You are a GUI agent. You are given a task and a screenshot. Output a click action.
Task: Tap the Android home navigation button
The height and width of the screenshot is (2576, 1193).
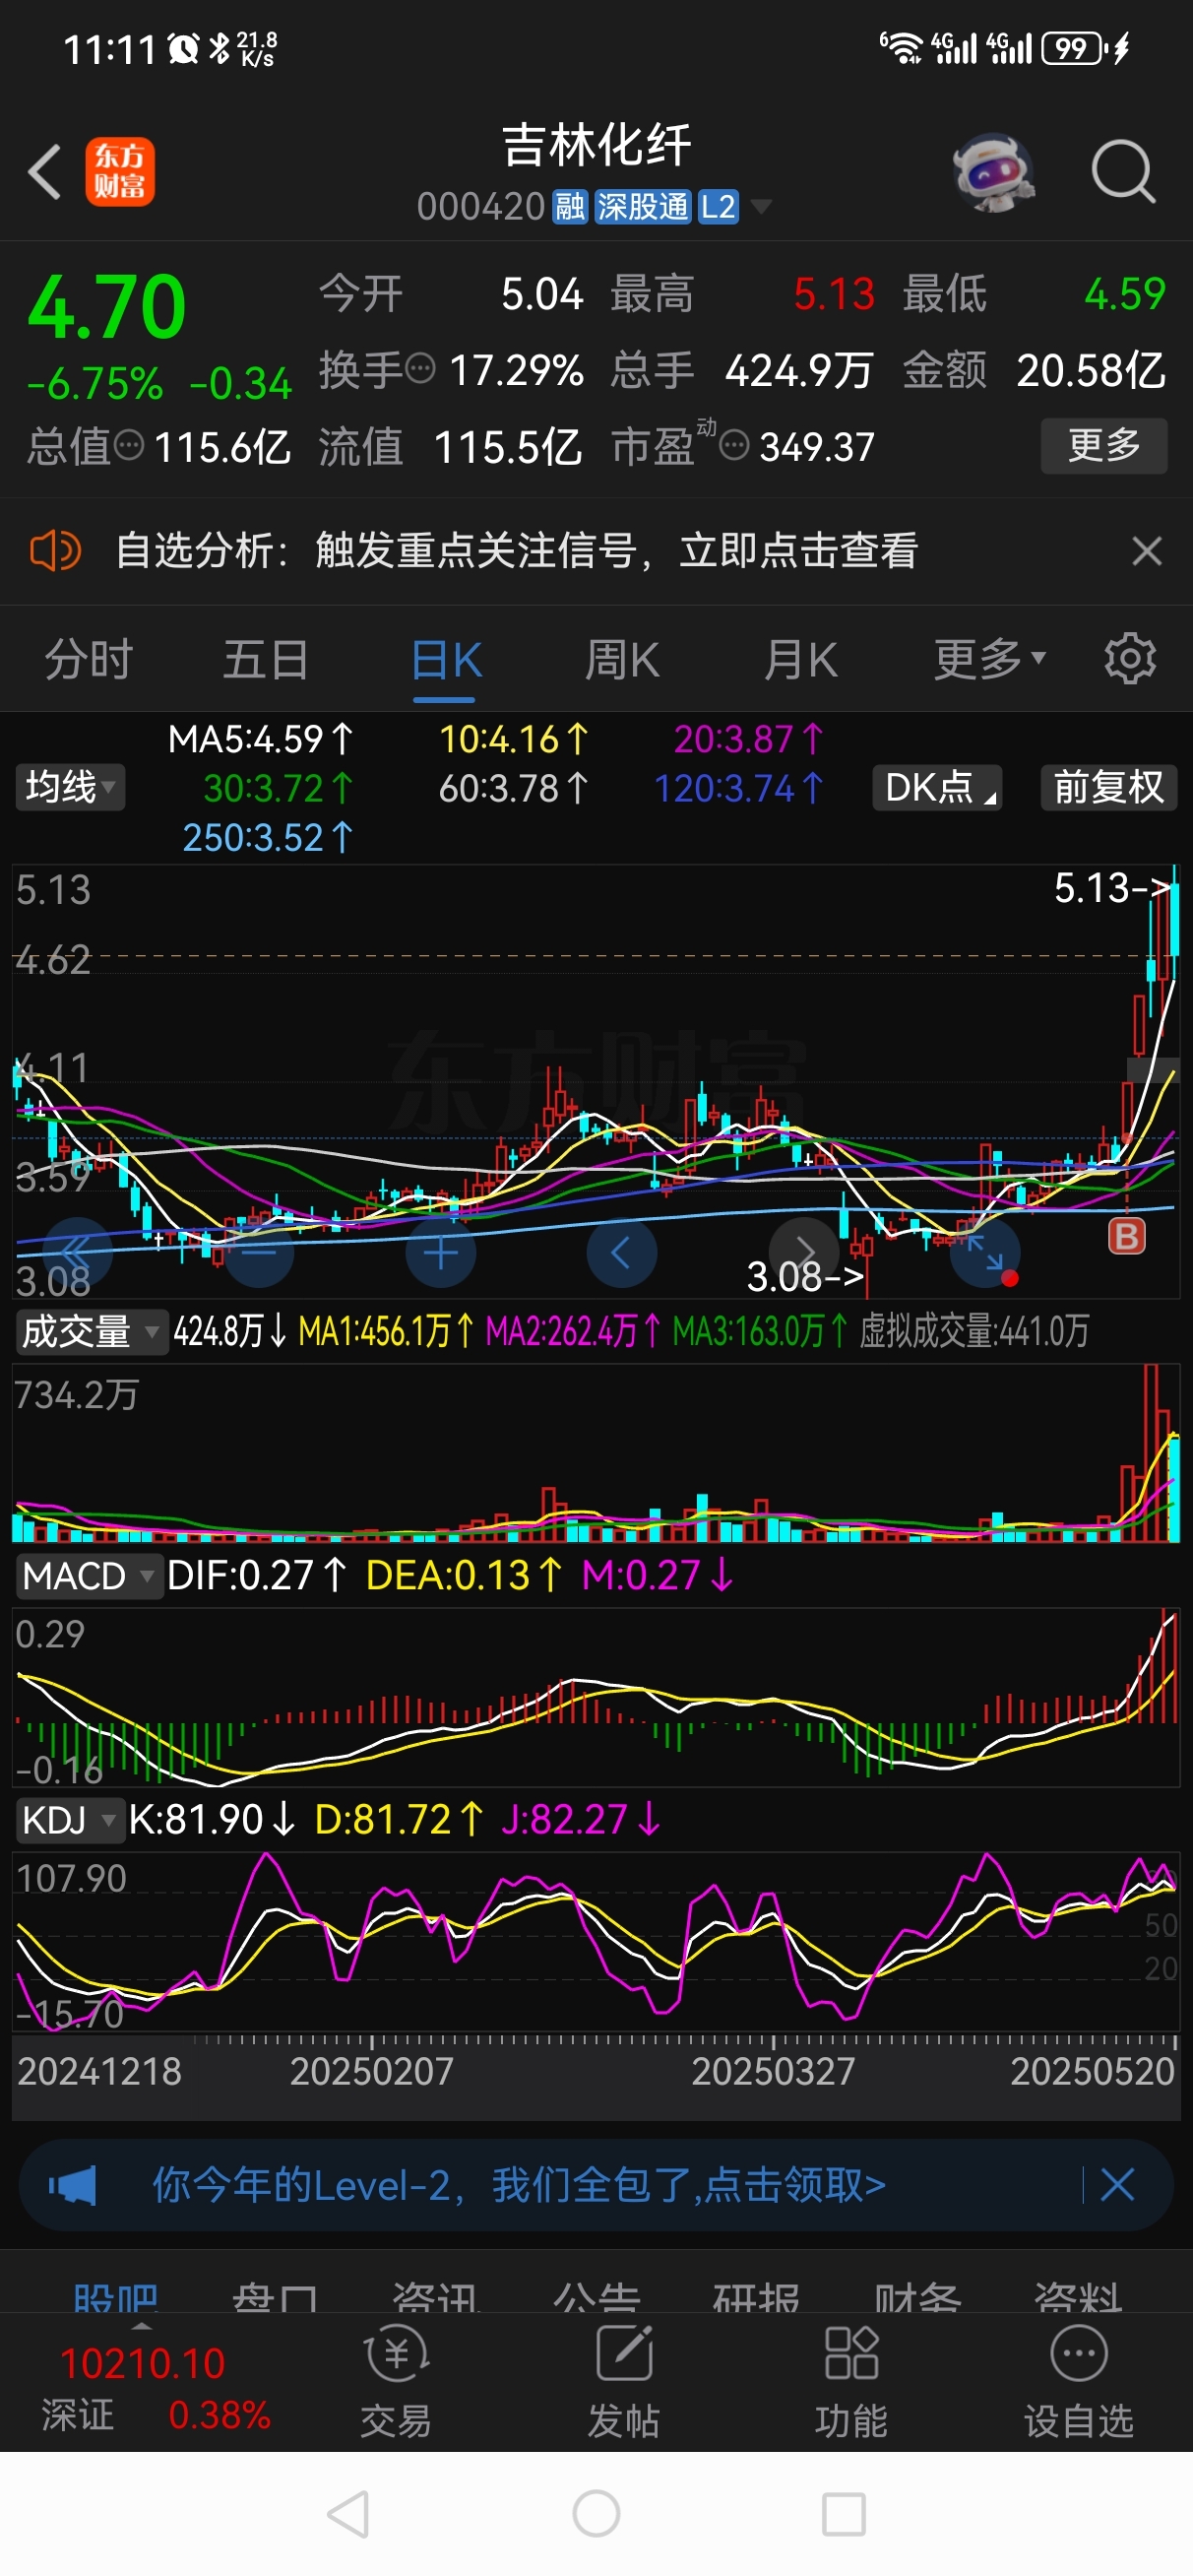pos(596,2514)
